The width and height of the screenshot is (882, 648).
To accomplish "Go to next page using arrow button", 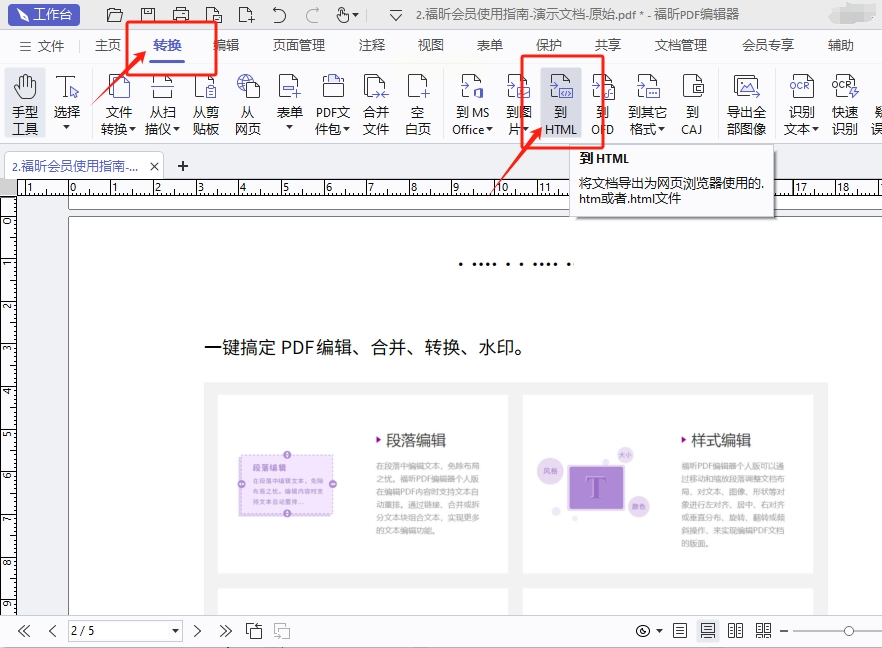I will (197, 631).
